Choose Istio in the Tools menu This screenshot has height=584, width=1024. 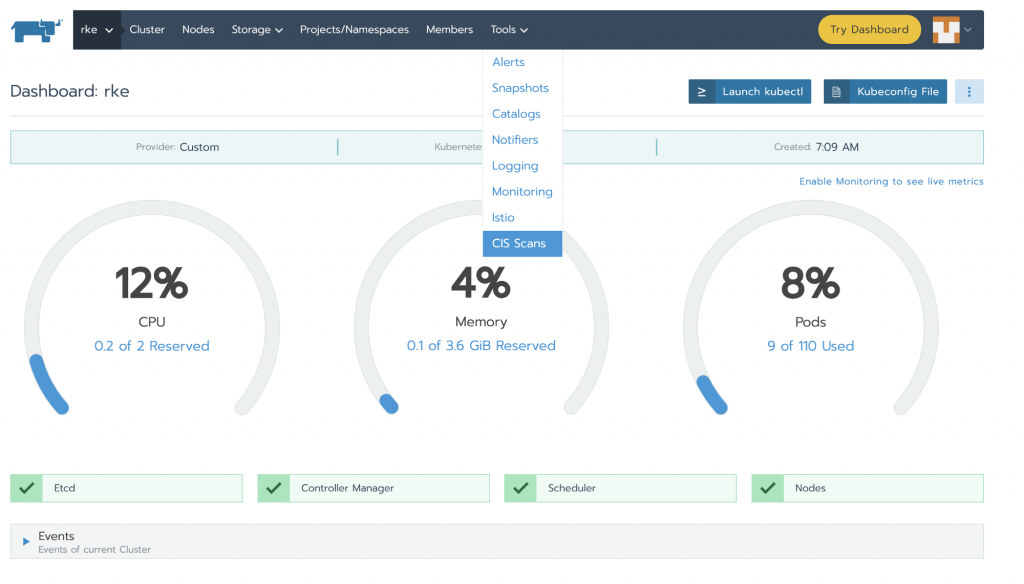[x=503, y=218]
